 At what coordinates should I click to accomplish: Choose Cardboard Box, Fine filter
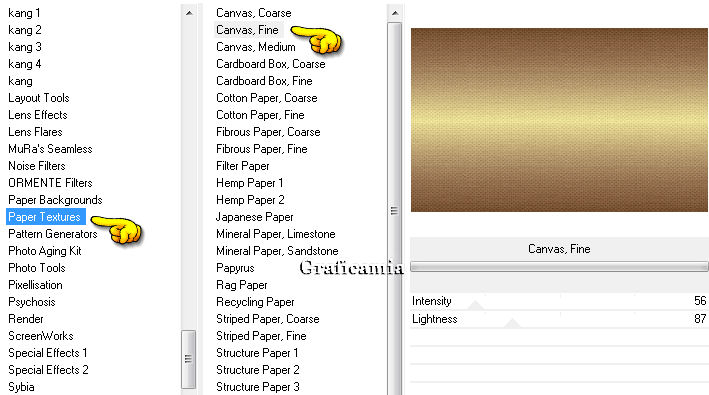(265, 81)
